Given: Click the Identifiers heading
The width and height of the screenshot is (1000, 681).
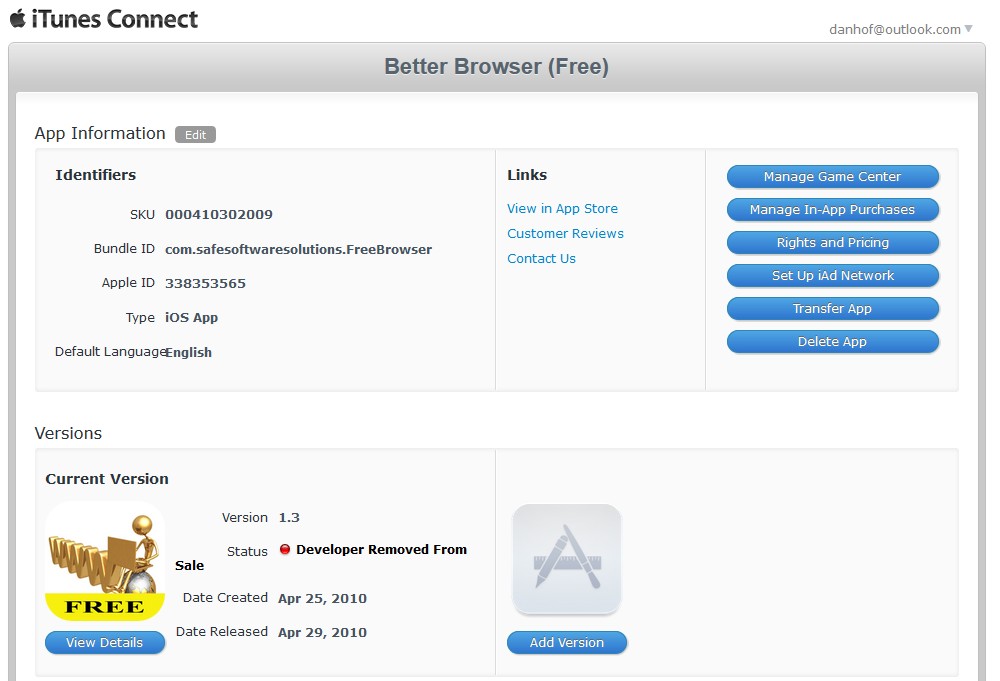Looking at the screenshot, I should (96, 175).
